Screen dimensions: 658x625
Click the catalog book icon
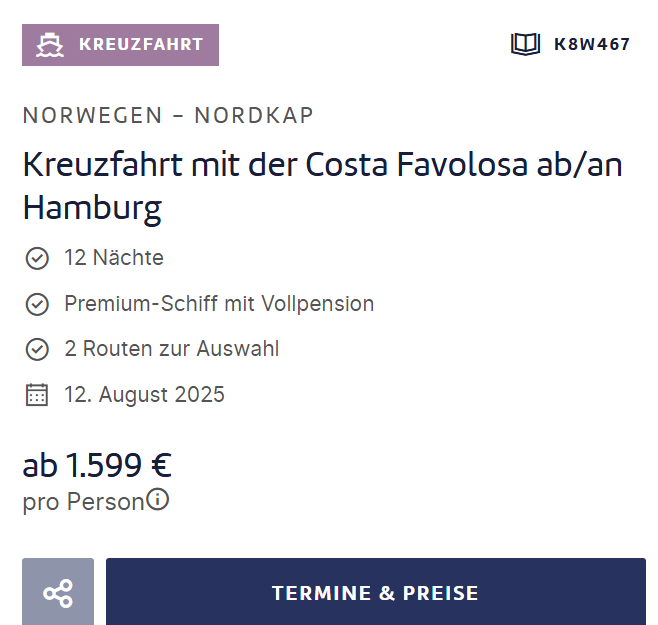click(525, 44)
